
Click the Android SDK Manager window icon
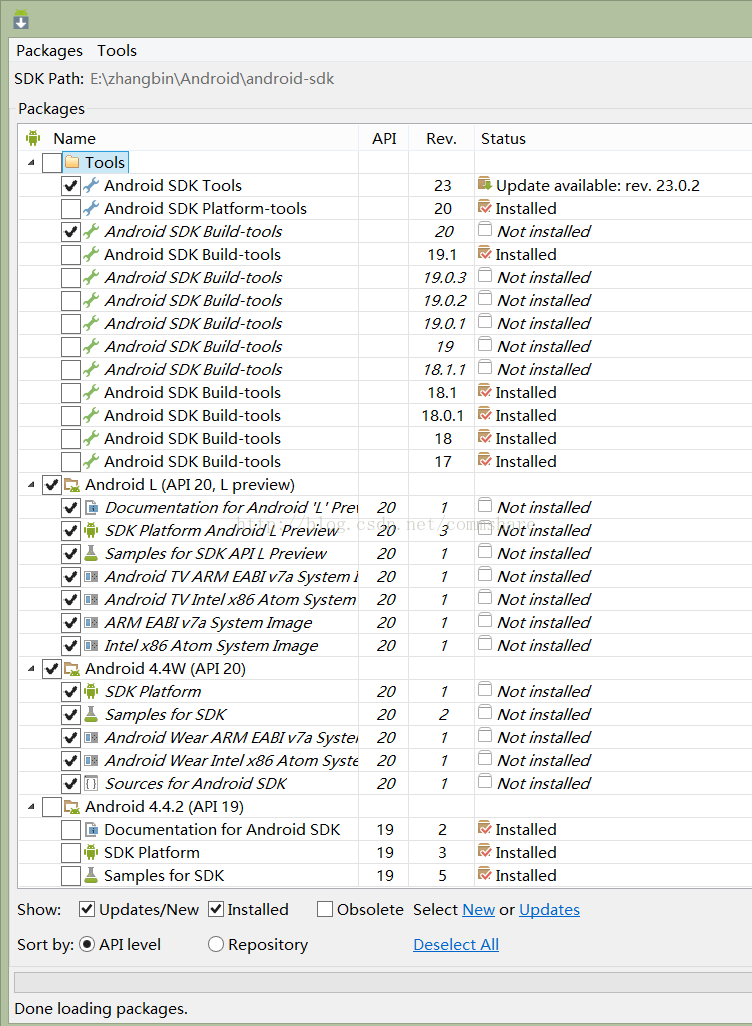click(x=21, y=20)
